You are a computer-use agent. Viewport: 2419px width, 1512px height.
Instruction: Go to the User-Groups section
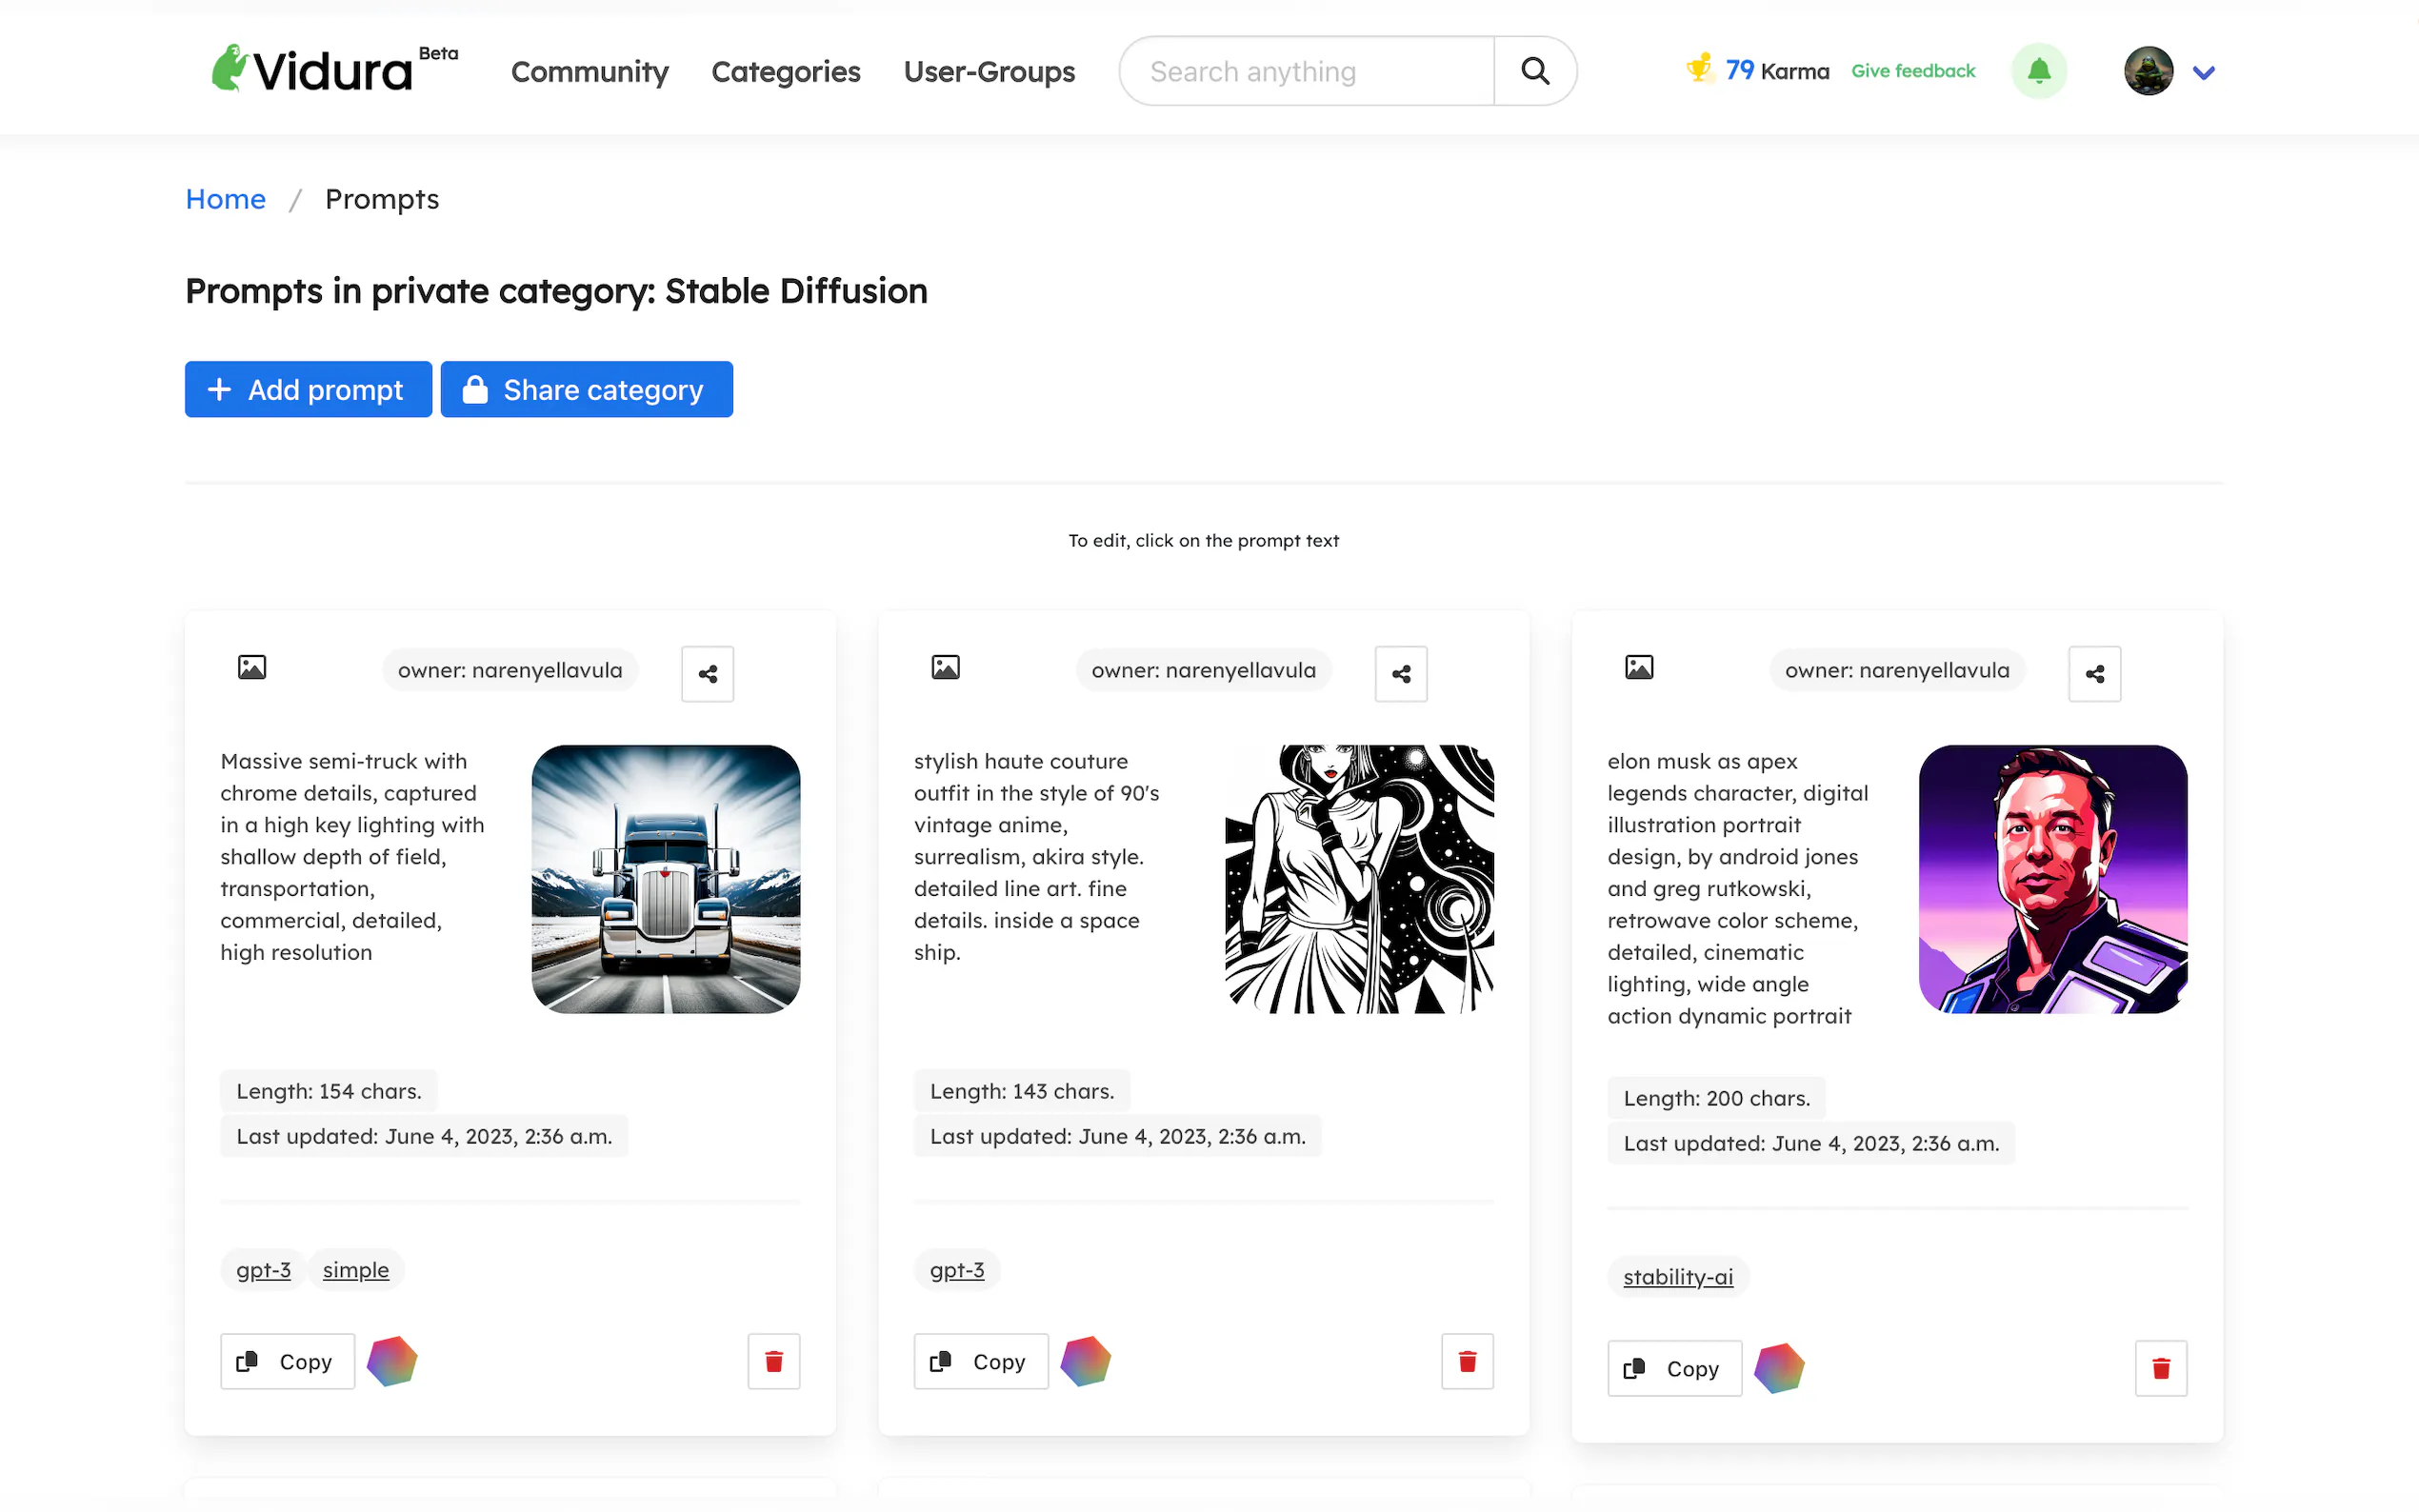point(988,72)
